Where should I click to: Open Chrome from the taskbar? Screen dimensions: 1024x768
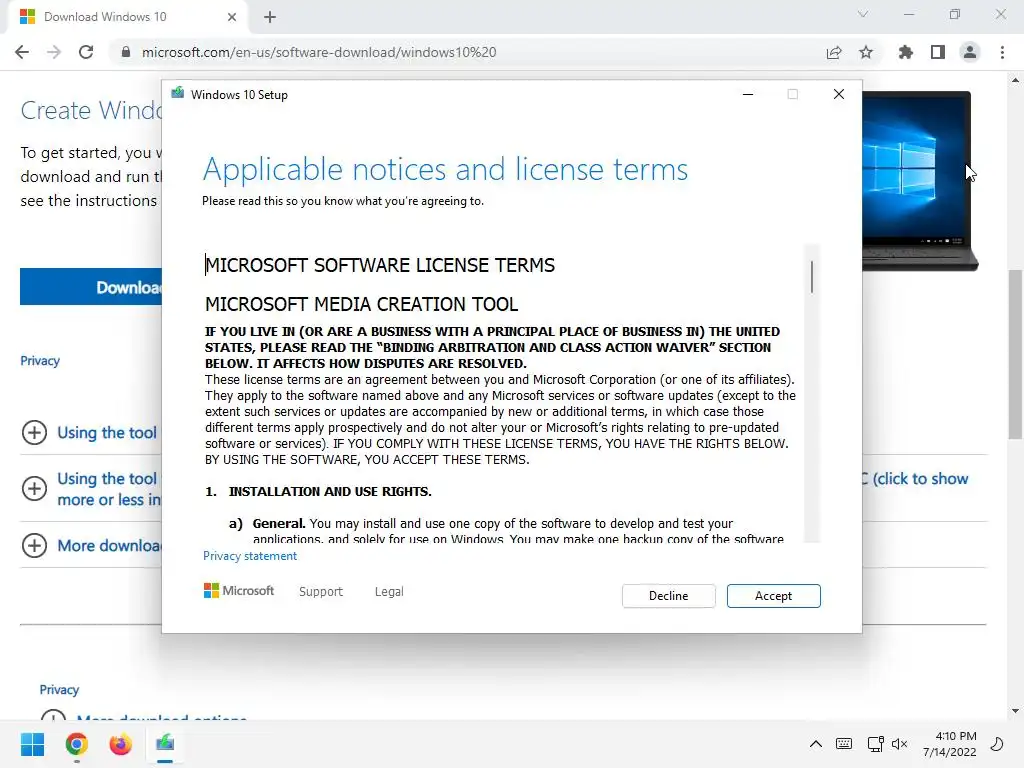tap(76, 744)
